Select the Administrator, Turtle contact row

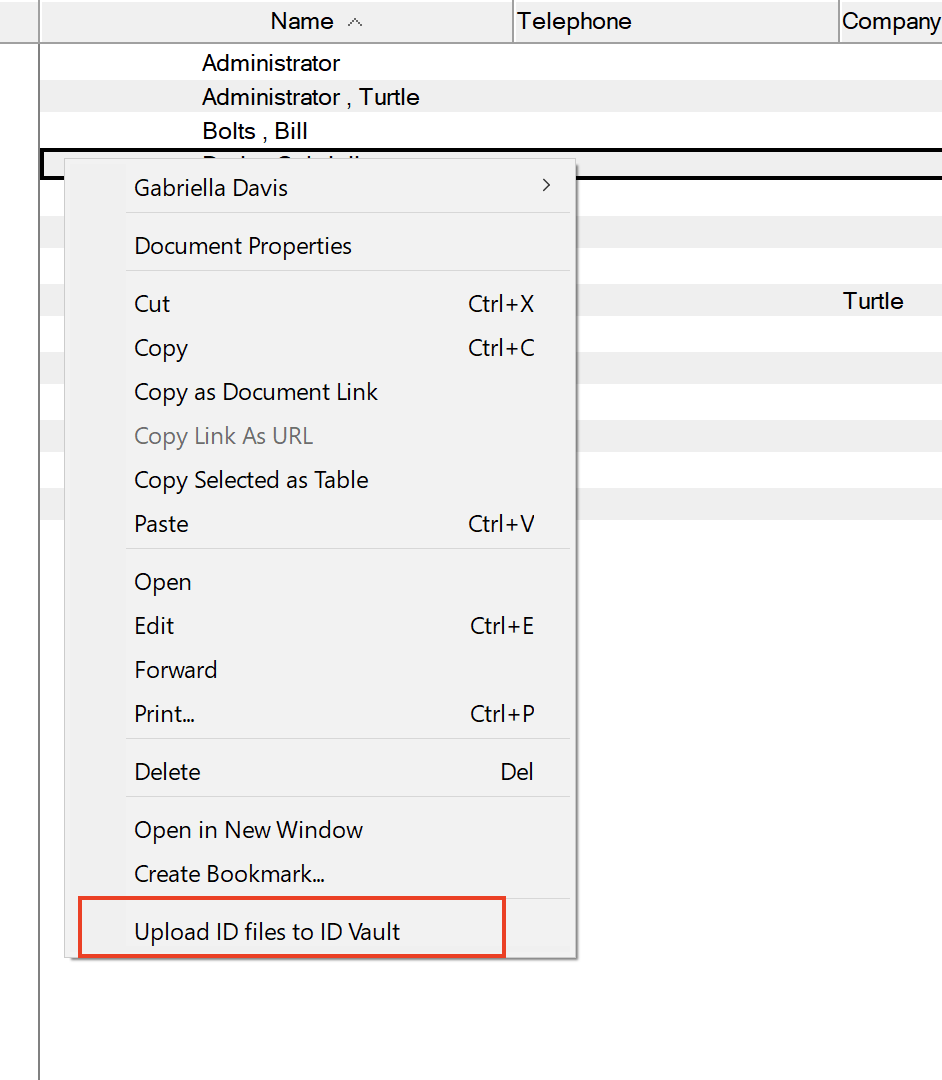click(310, 97)
